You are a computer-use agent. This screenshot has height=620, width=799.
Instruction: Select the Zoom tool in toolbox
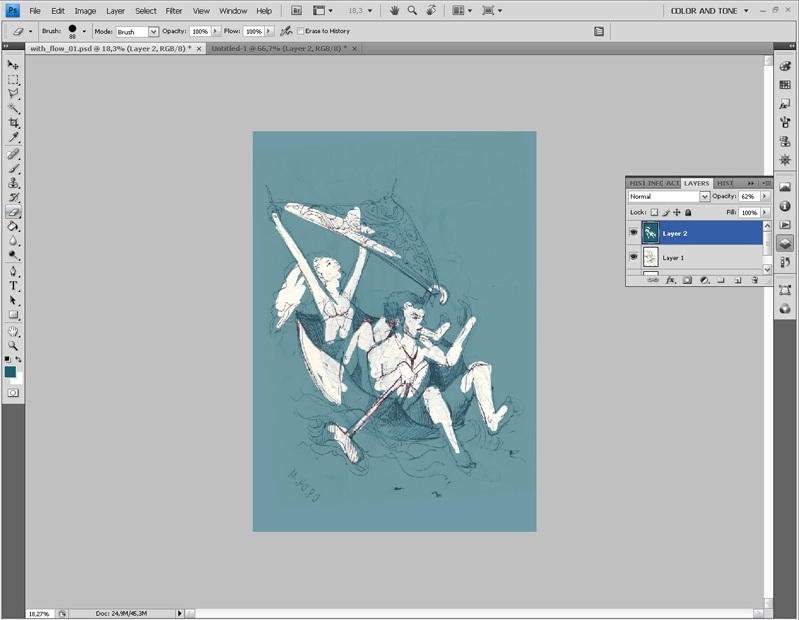pos(13,345)
